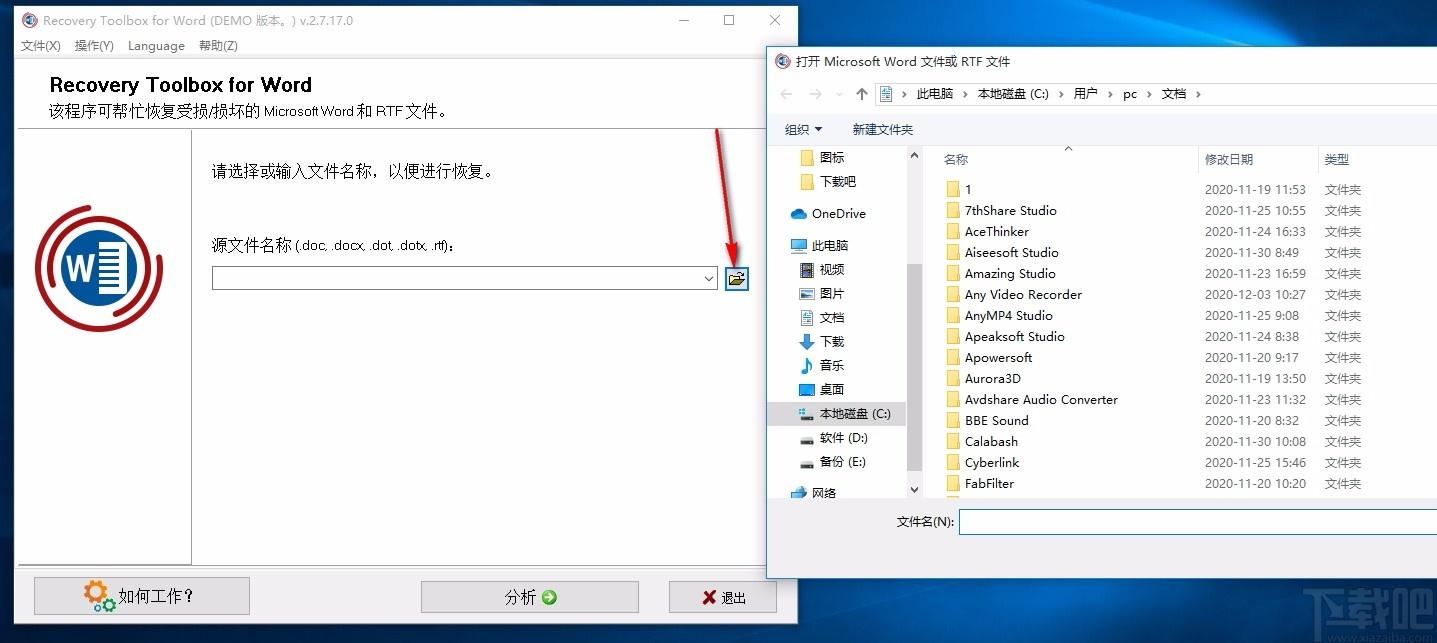The width and height of the screenshot is (1437, 643).
Task: Click 此电脑 in the address breadcrumb
Action: 934,94
